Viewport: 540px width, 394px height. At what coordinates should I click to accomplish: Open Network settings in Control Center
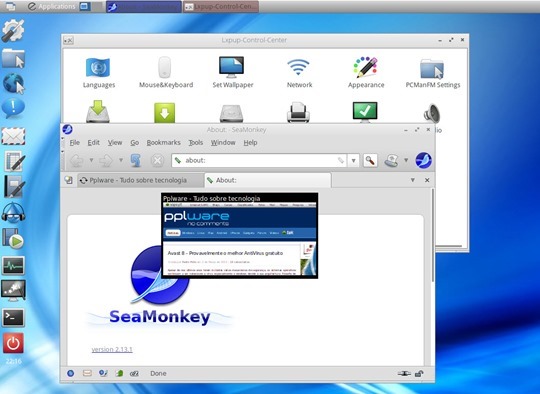point(299,73)
